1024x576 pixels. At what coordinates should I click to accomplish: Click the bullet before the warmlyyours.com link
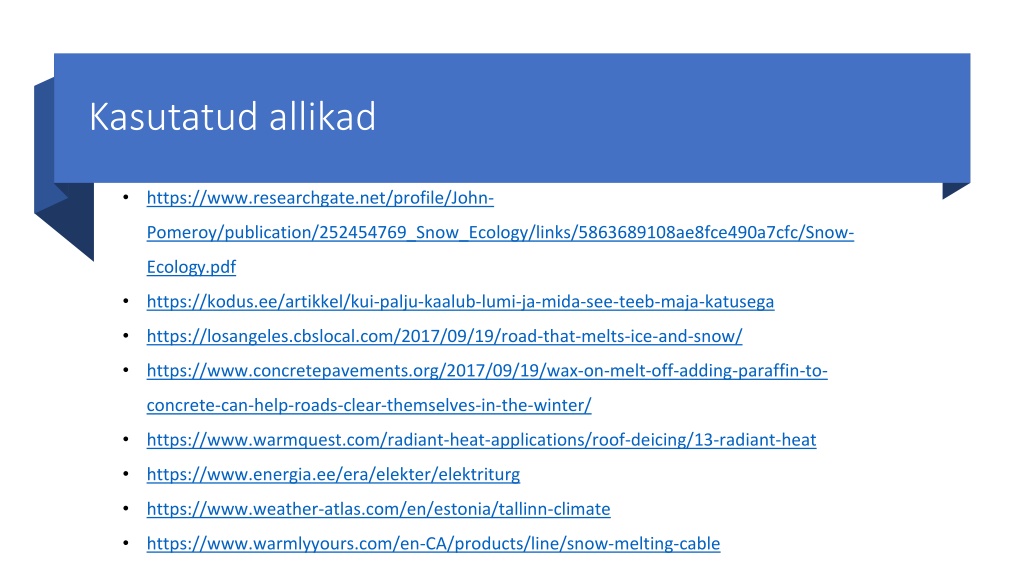click(x=126, y=543)
